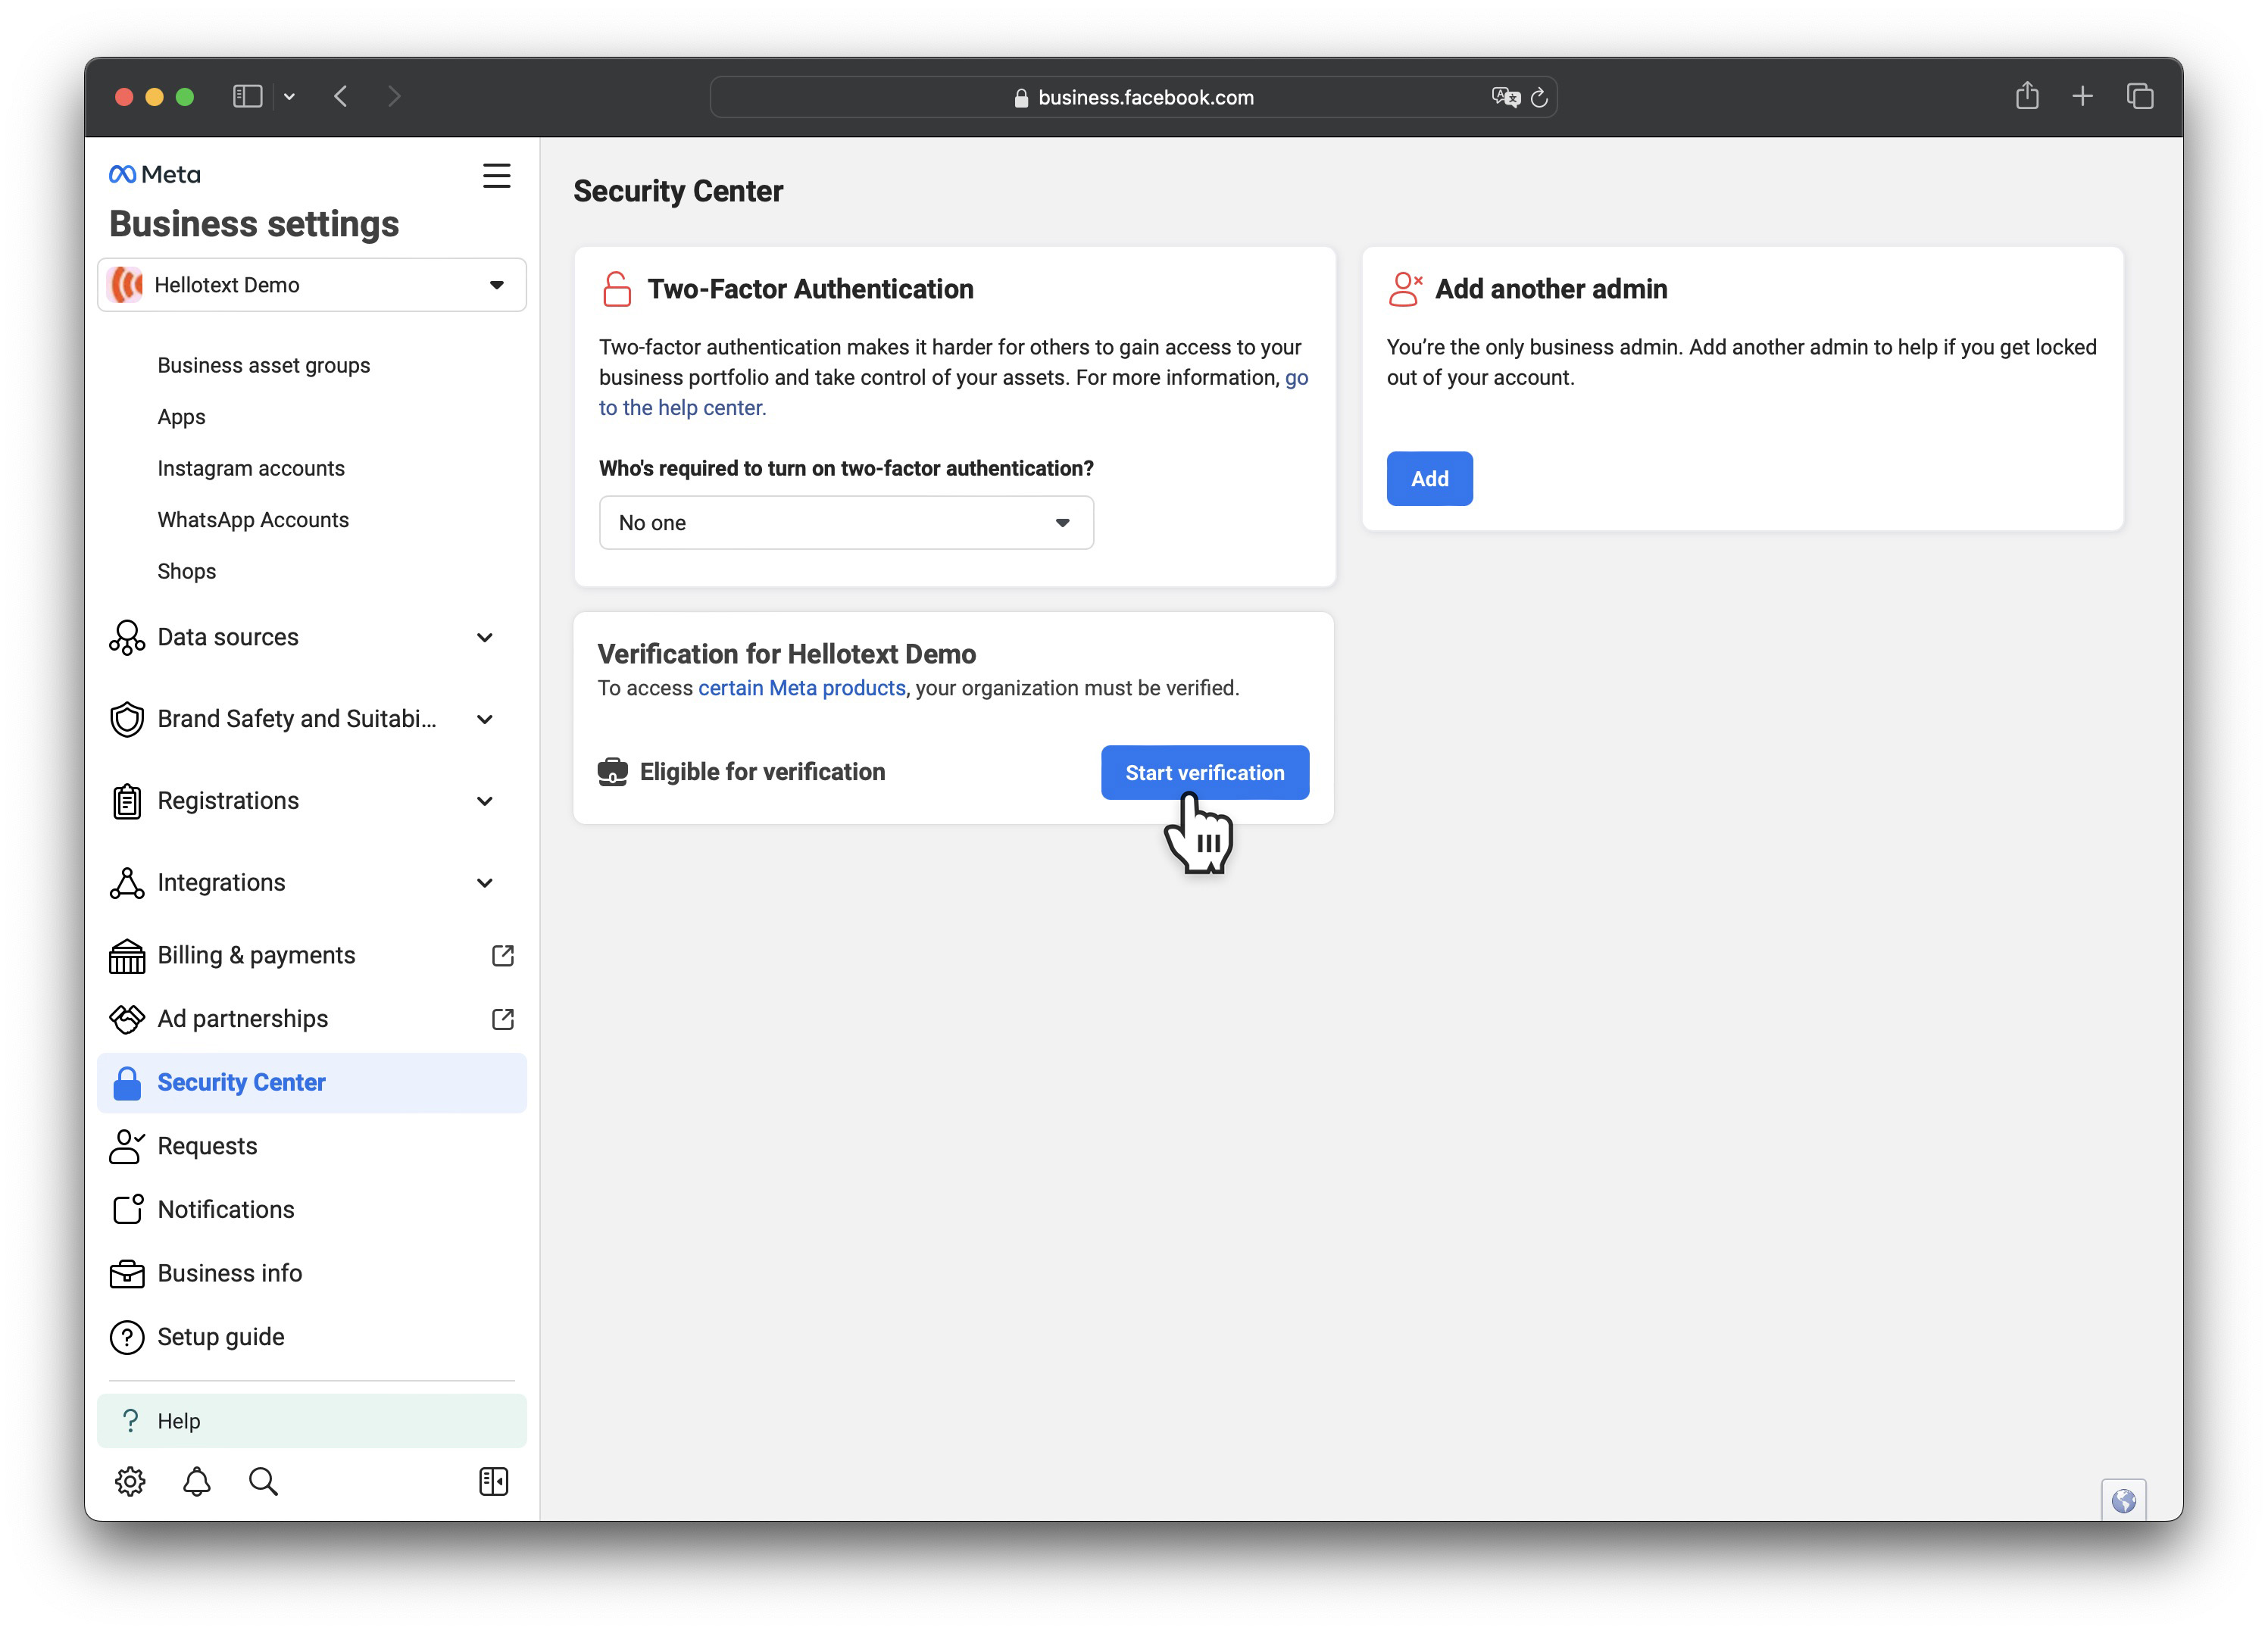This screenshot has width=2268, height=1633.
Task: Toggle Safari sidebar button
Action: 247,96
